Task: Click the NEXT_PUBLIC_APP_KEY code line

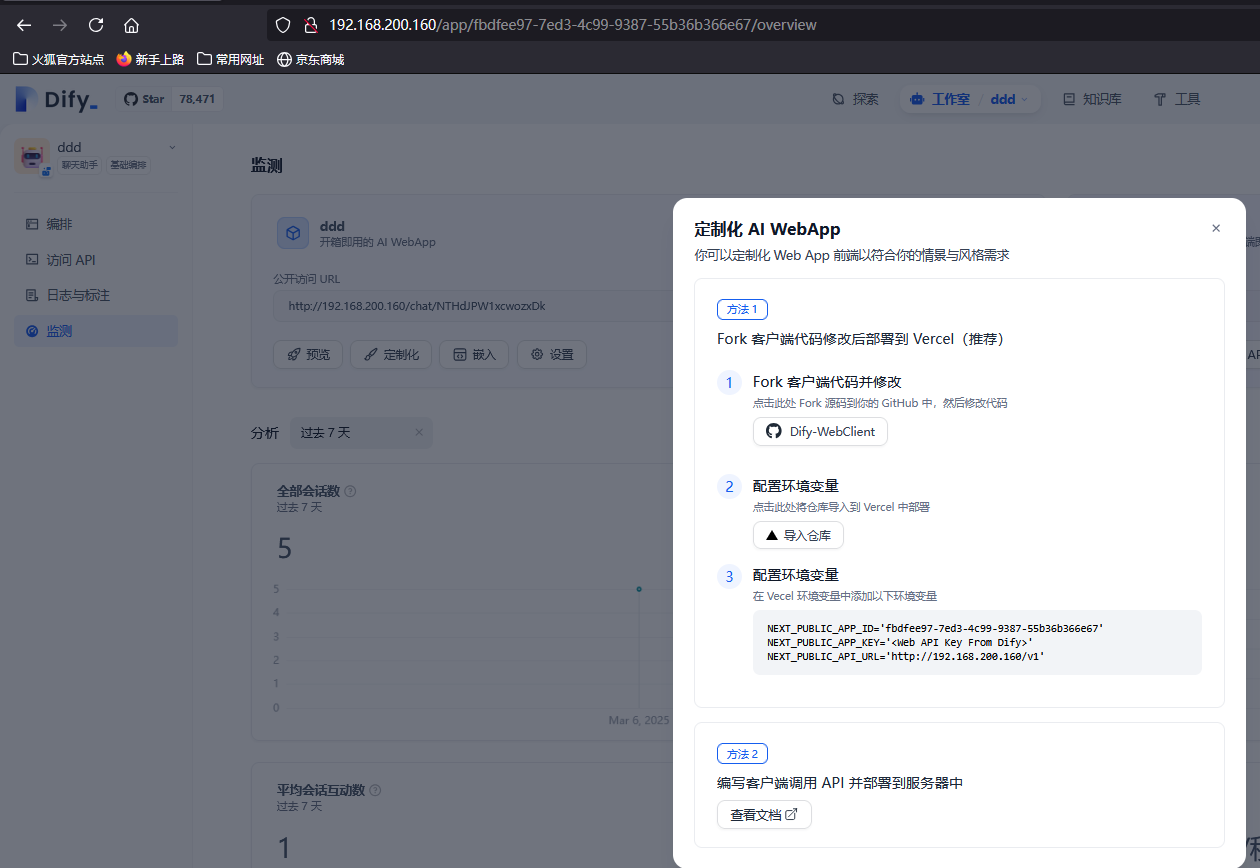Action: 900,642
